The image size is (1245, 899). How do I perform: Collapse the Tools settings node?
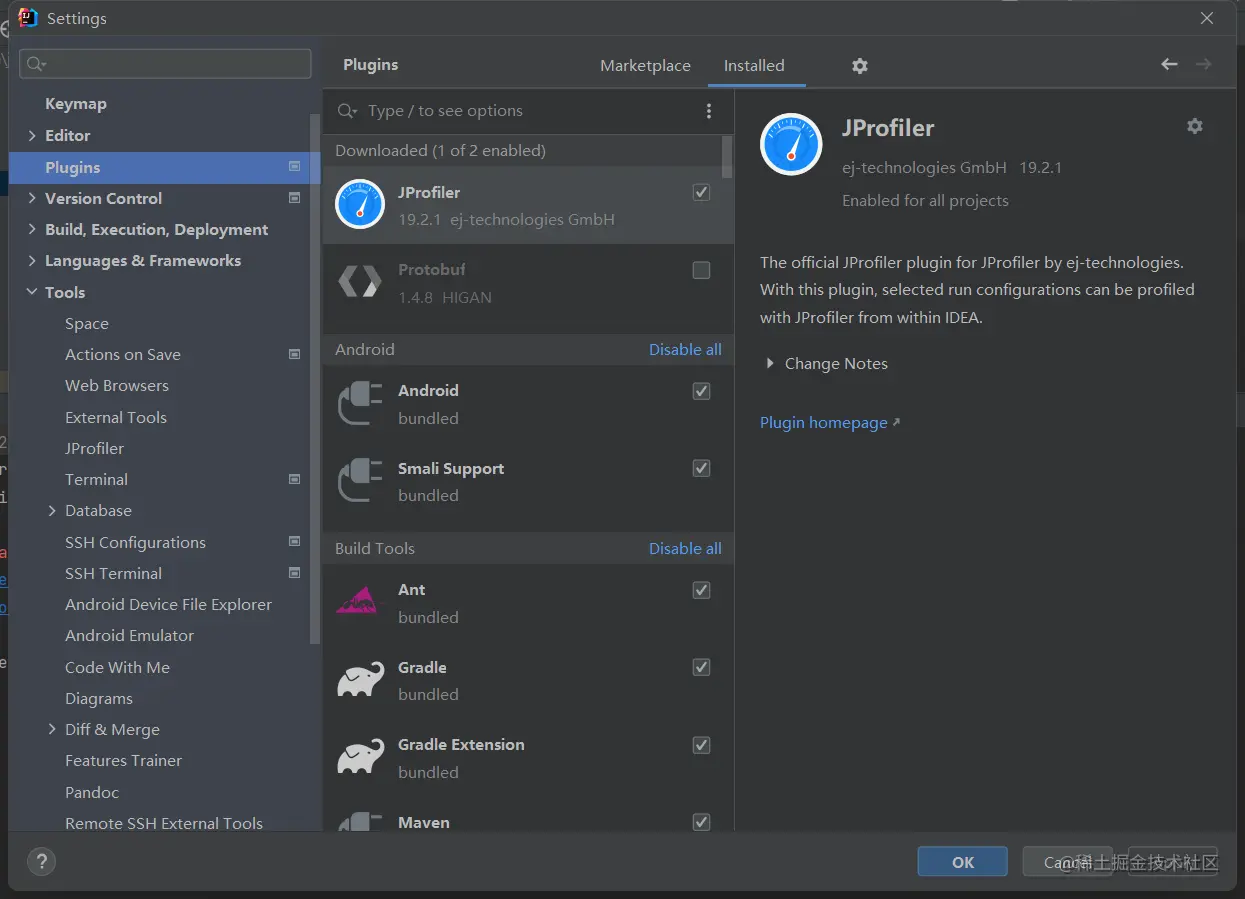tap(32, 292)
